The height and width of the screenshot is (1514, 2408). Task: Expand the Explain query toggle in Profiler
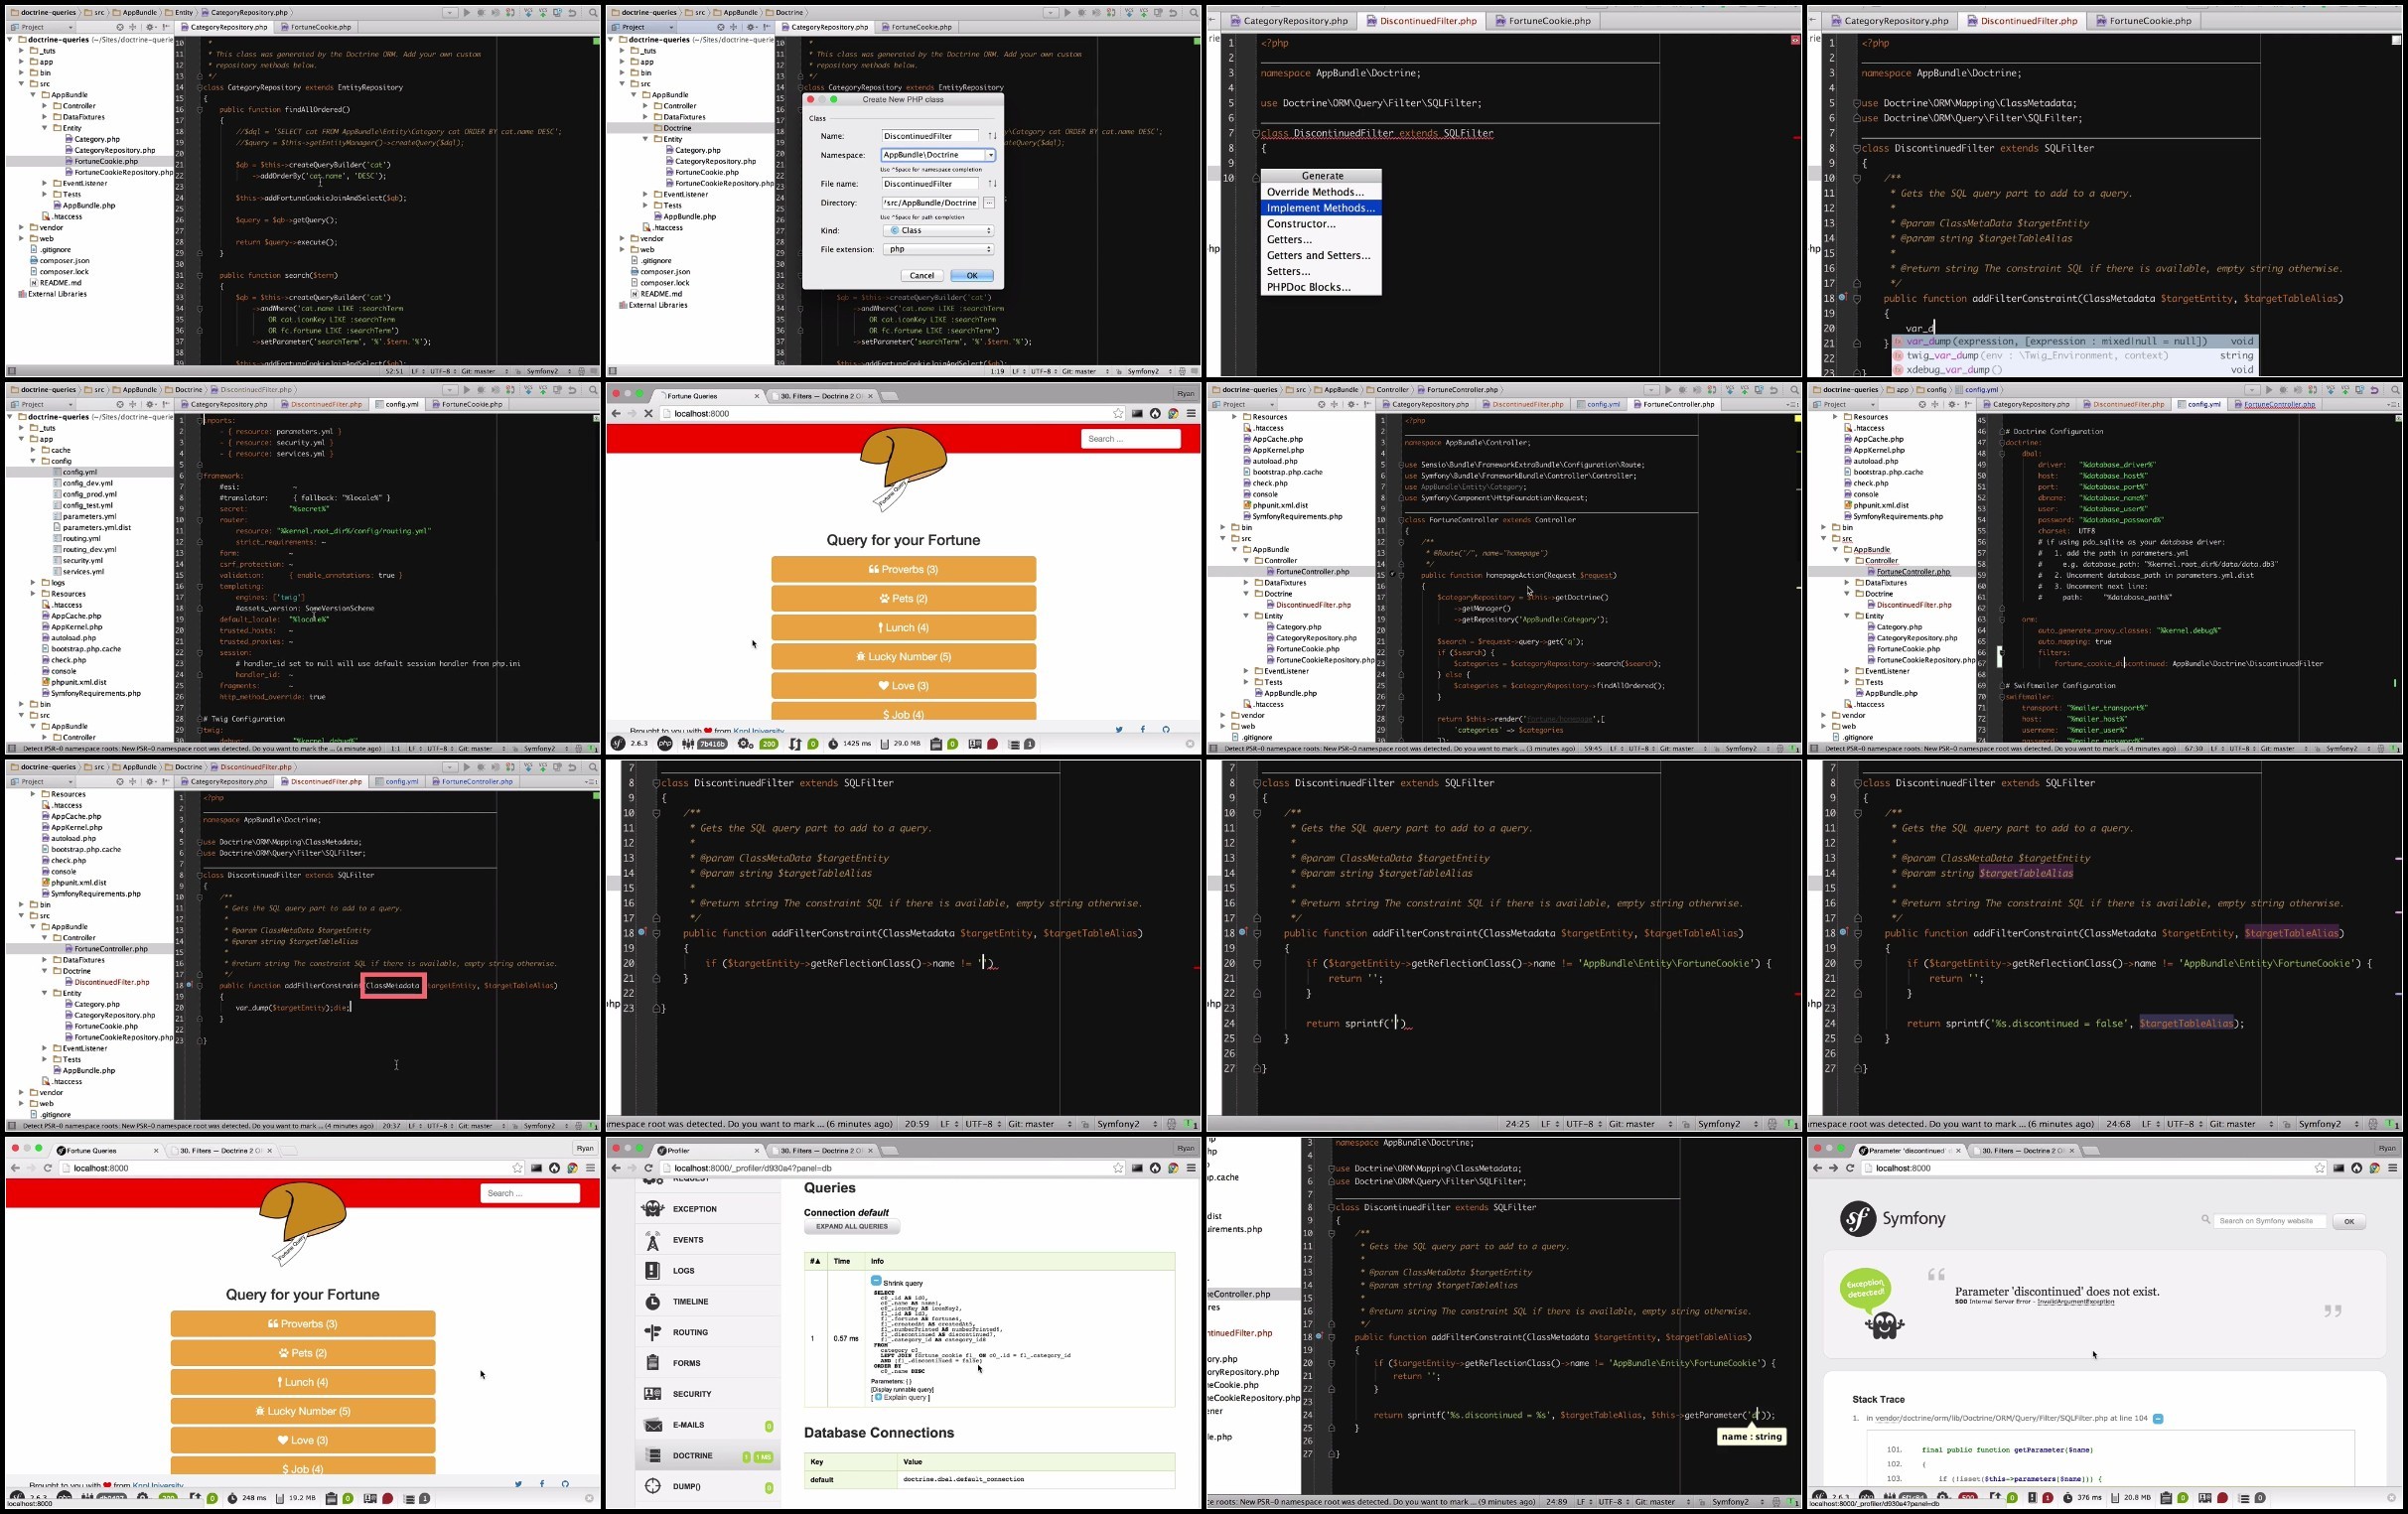click(x=878, y=1397)
